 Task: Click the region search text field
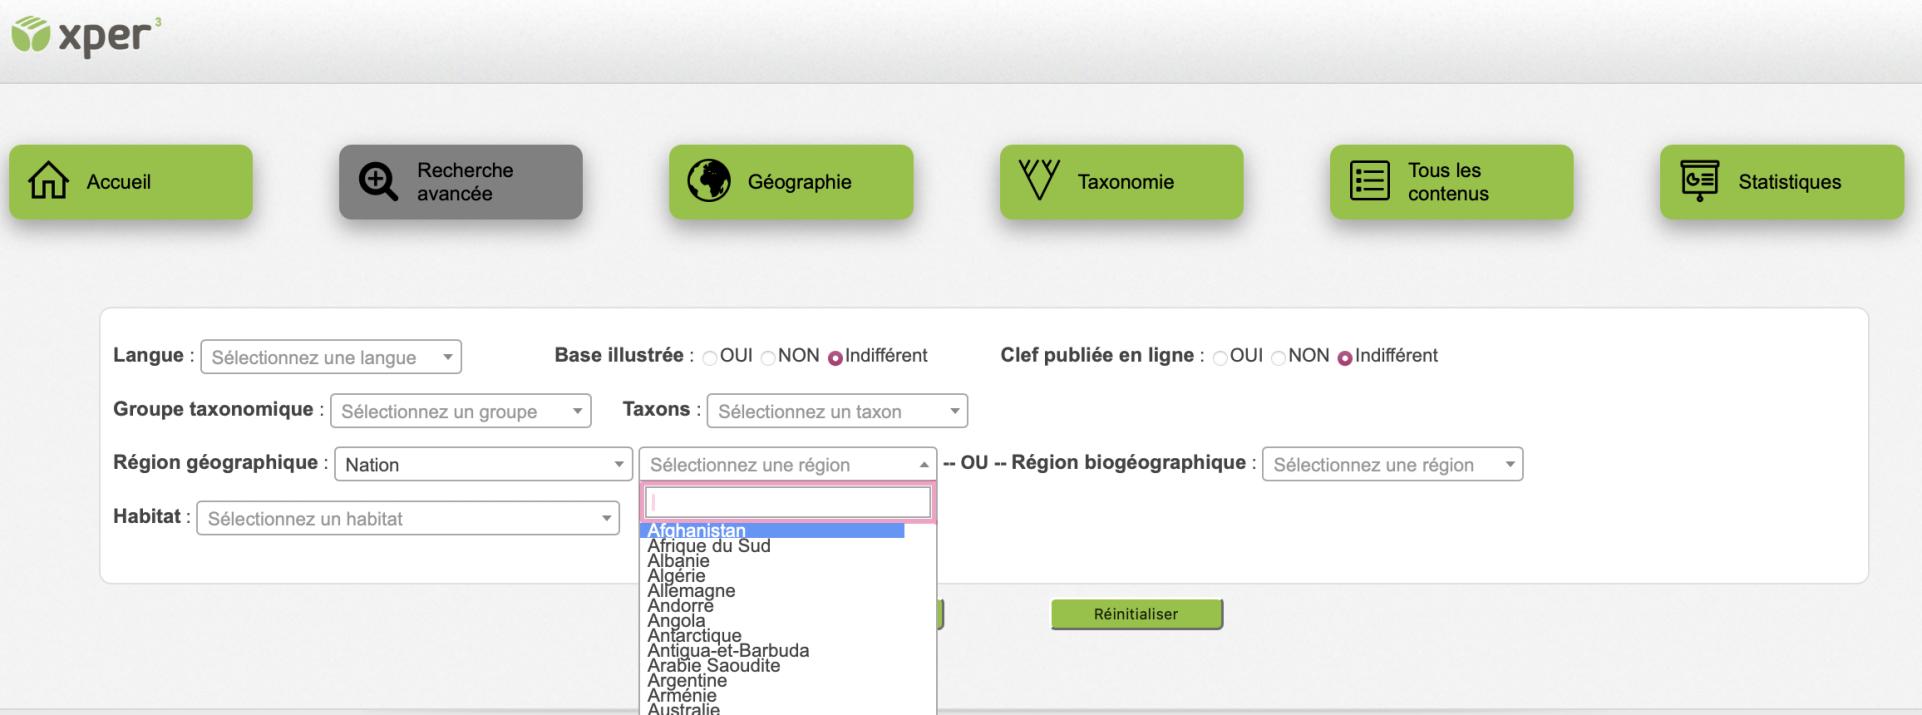click(x=787, y=502)
